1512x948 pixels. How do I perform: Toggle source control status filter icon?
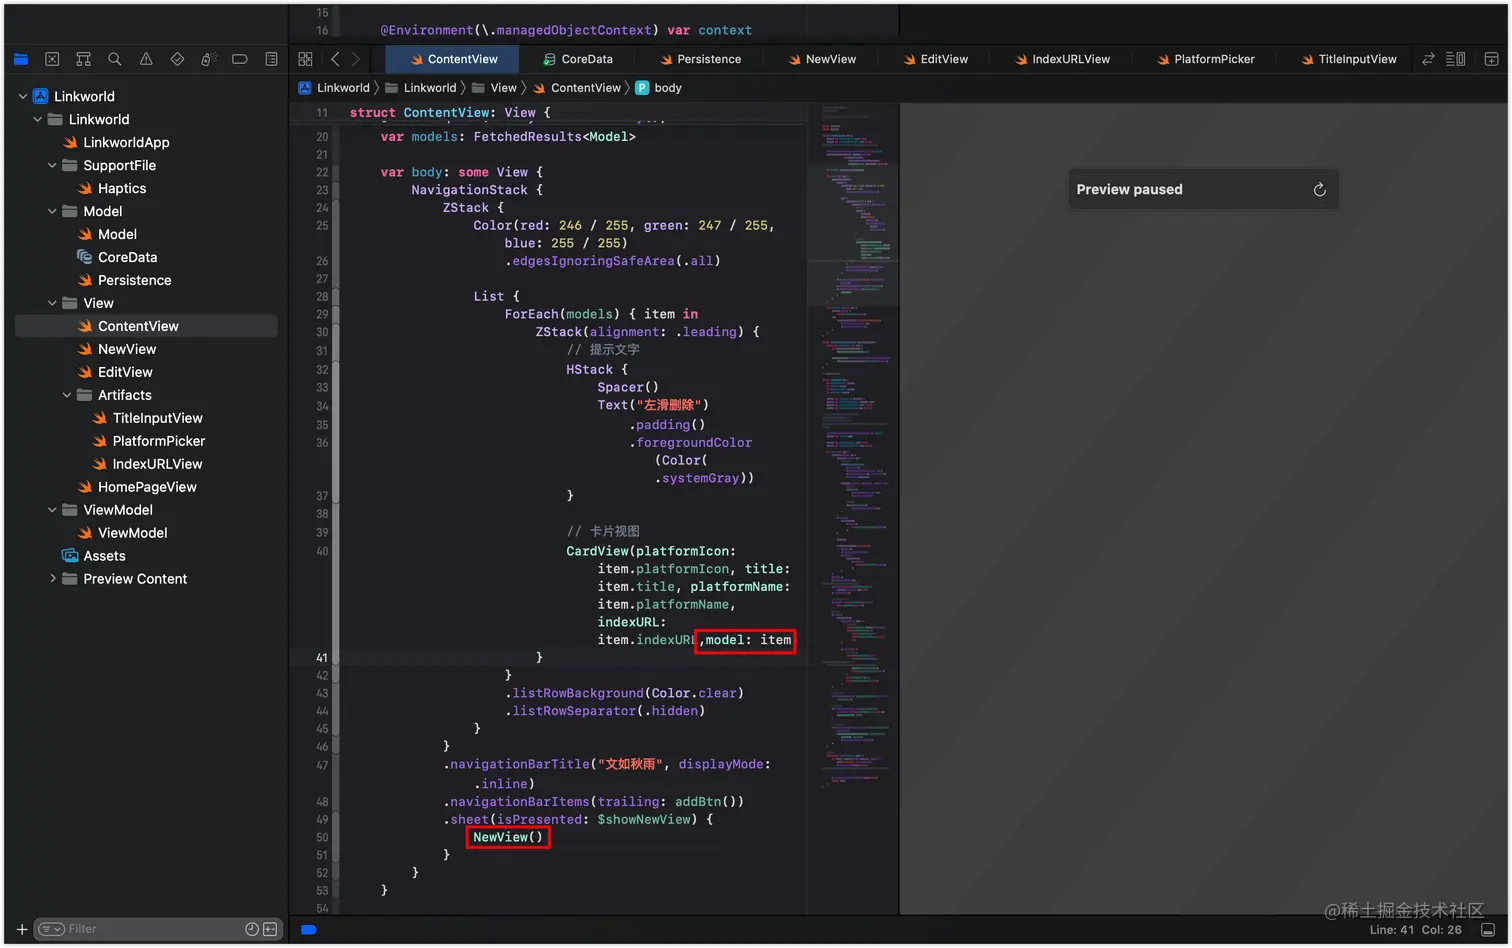[x=270, y=929]
